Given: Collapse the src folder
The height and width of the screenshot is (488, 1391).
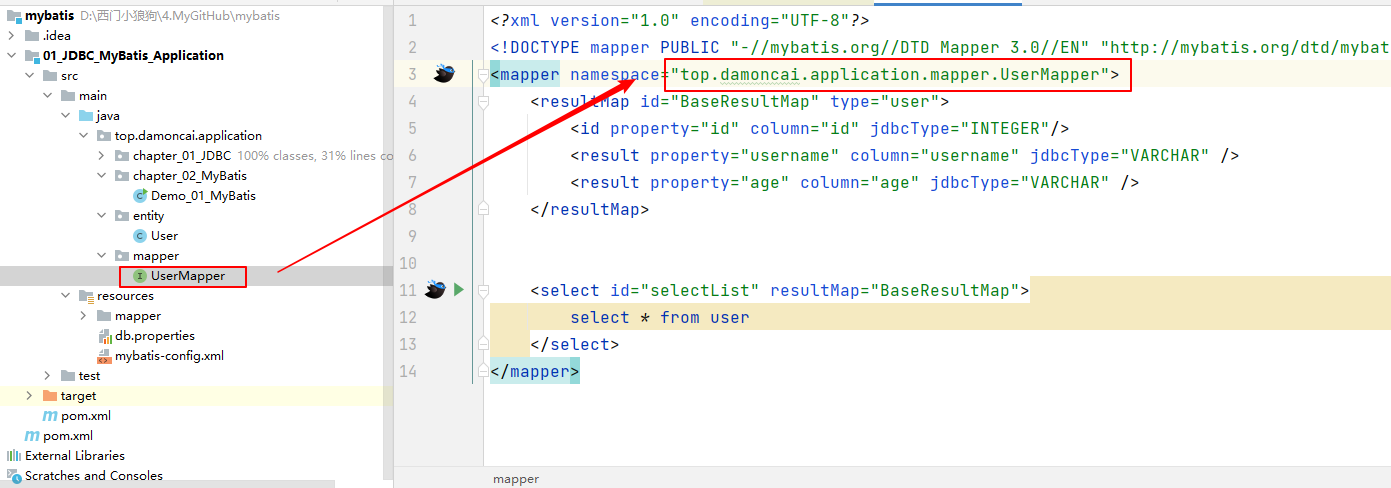Looking at the screenshot, I should [29, 76].
